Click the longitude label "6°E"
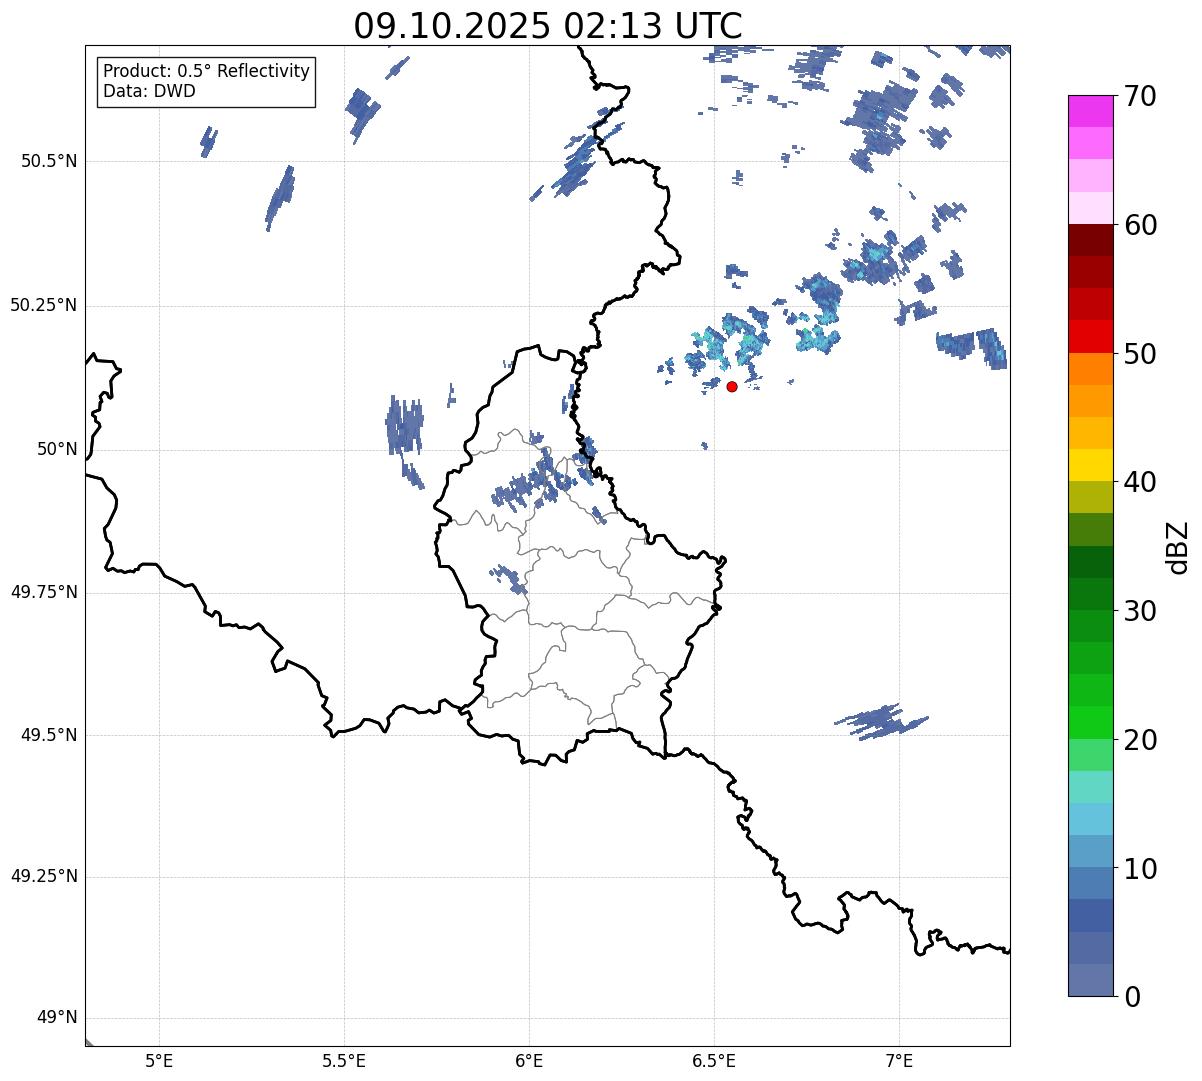Screen dimensions: 1202x1081 (x=529, y=1060)
